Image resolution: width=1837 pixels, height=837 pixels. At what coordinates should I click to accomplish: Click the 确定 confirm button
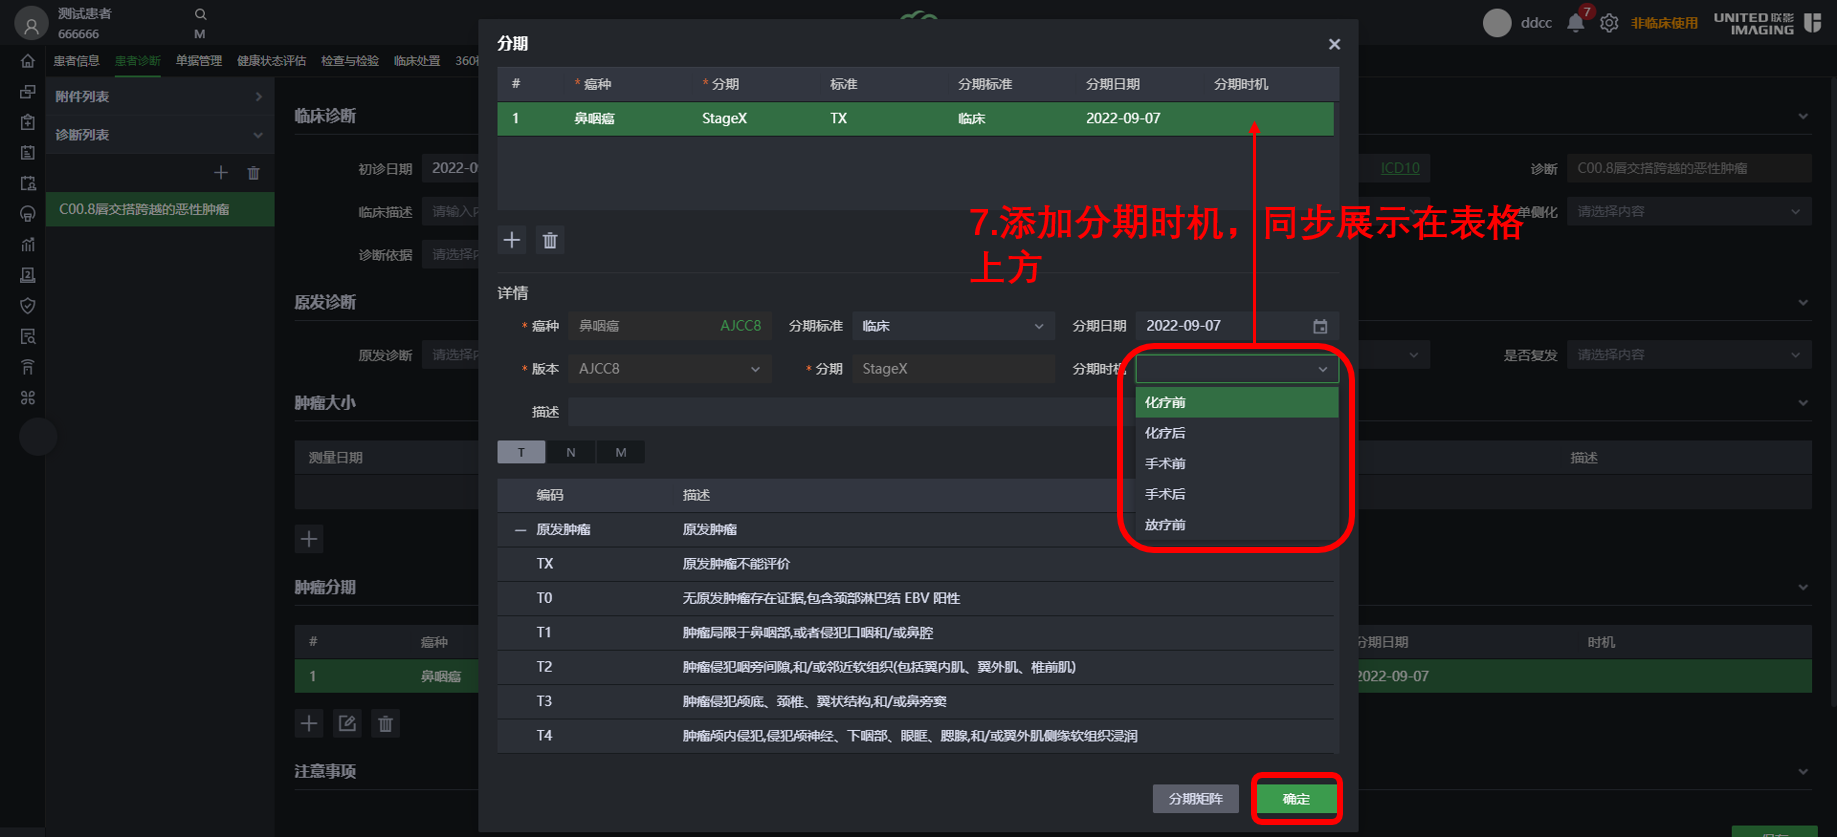coord(1296,799)
